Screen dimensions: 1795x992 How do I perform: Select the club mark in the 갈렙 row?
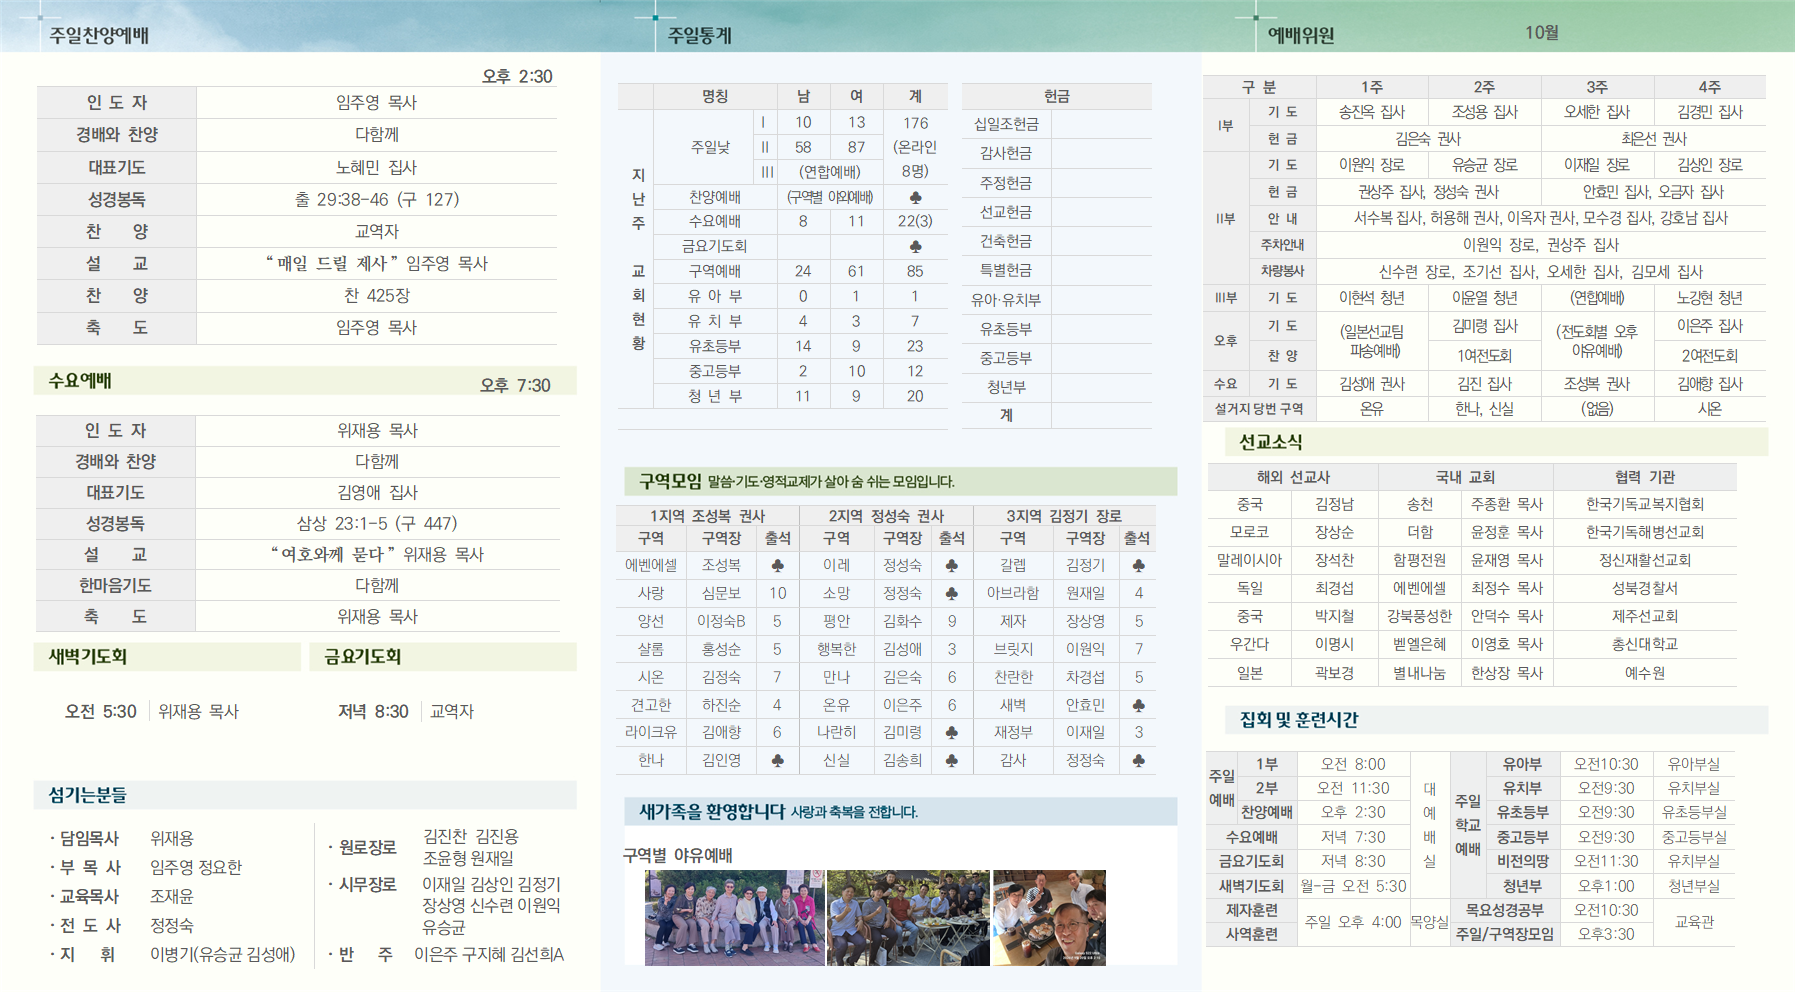coord(1138,566)
